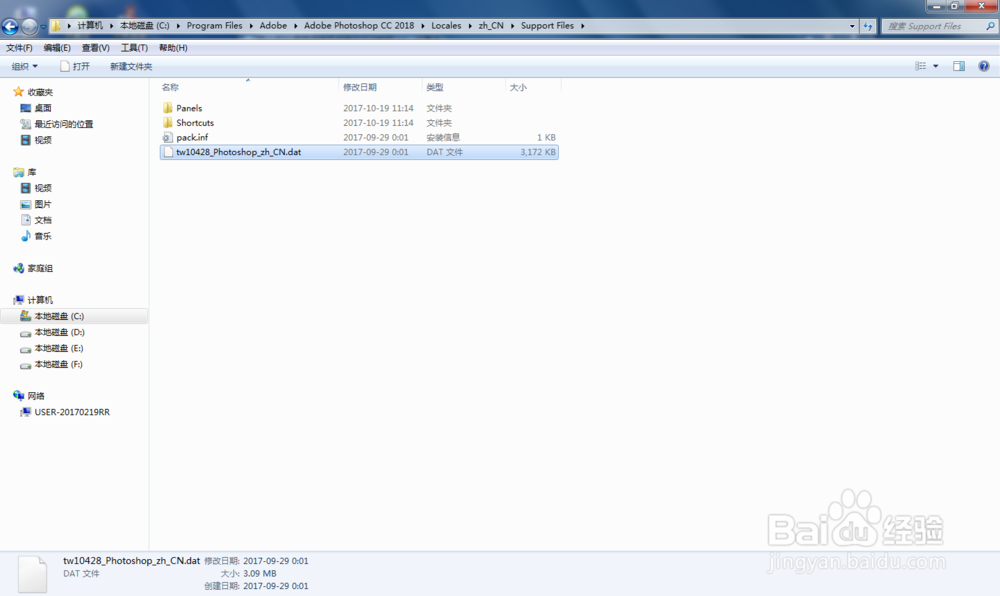The height and width of the screenshot is (596, 1000).
Task: Click 本地磁盘 (C:) in address breadcrumb
Action: (x=145, y=25)
